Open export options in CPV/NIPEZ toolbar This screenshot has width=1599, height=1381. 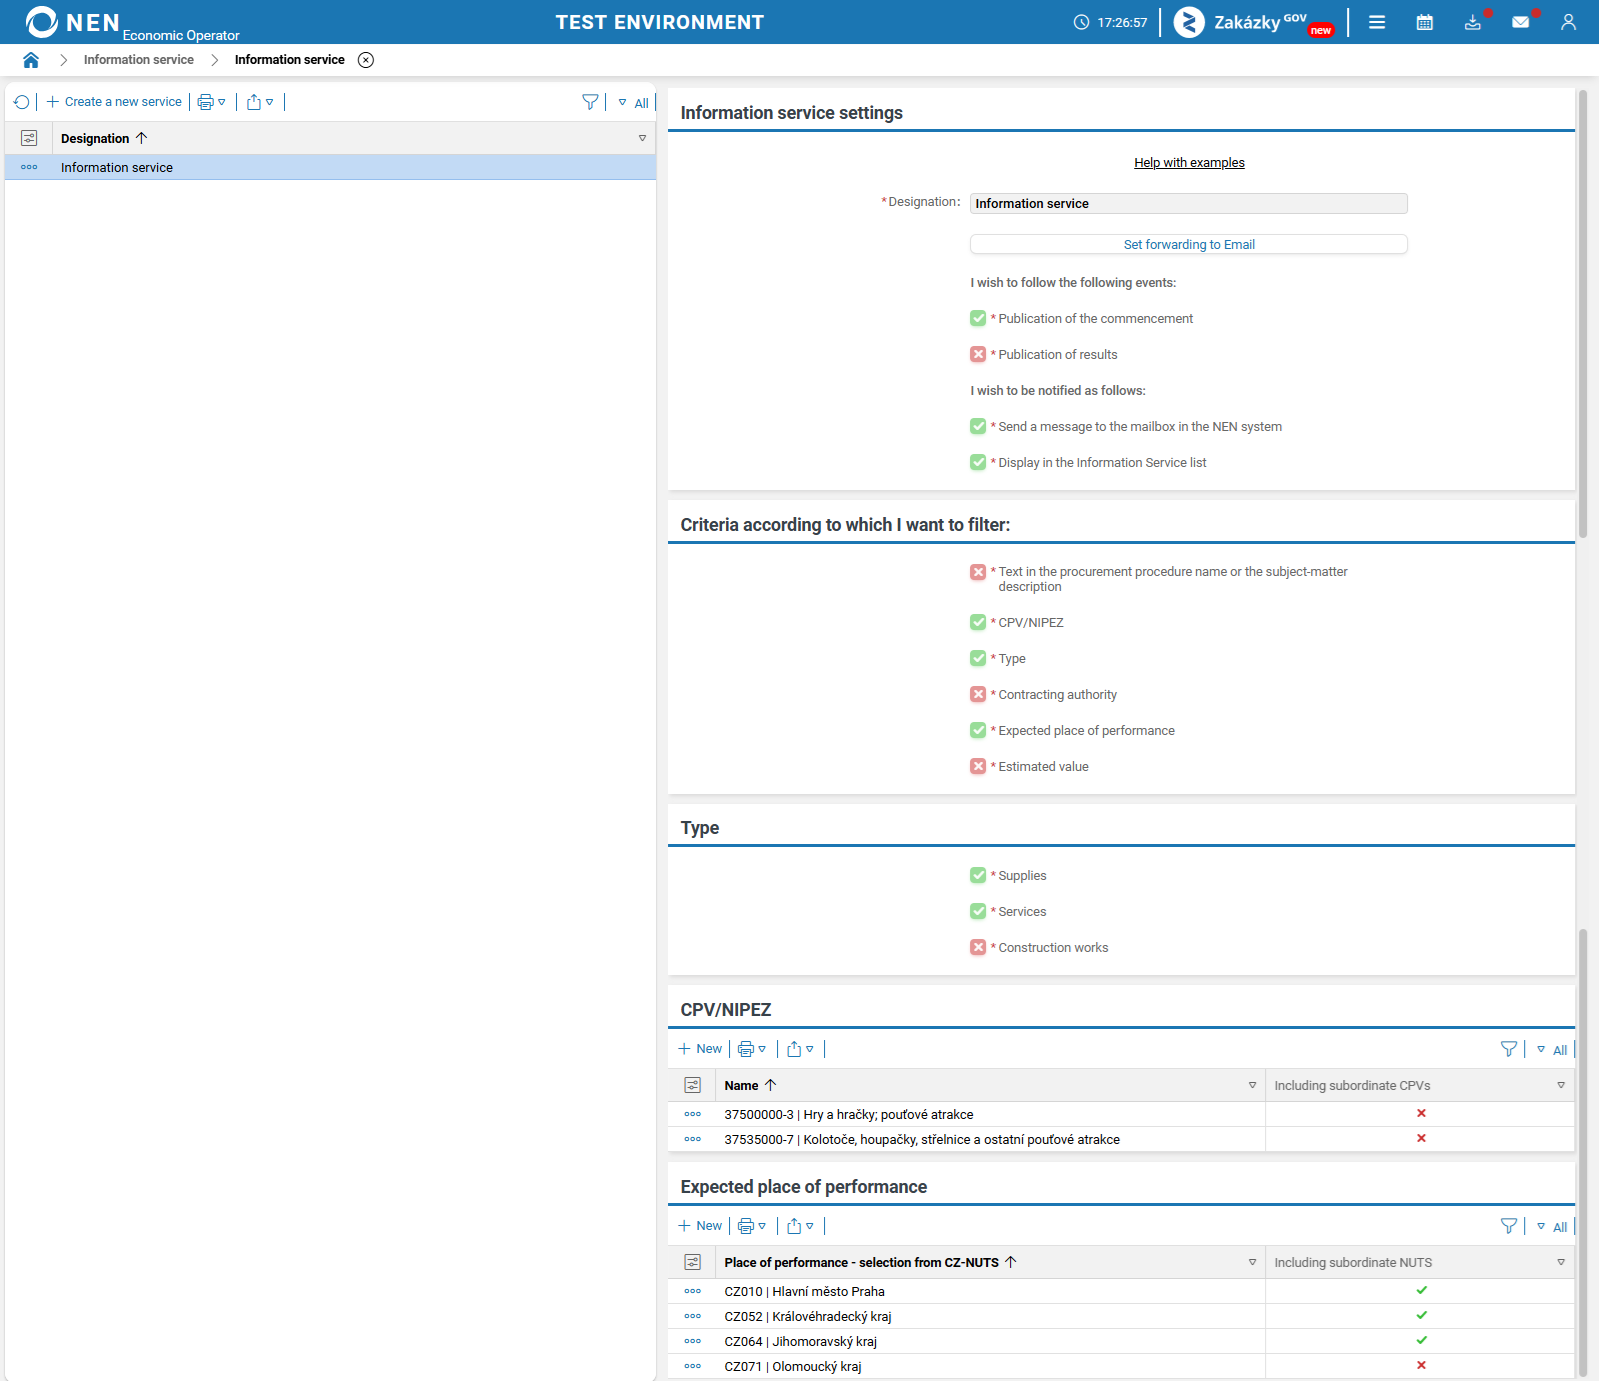pos(800,1049)
